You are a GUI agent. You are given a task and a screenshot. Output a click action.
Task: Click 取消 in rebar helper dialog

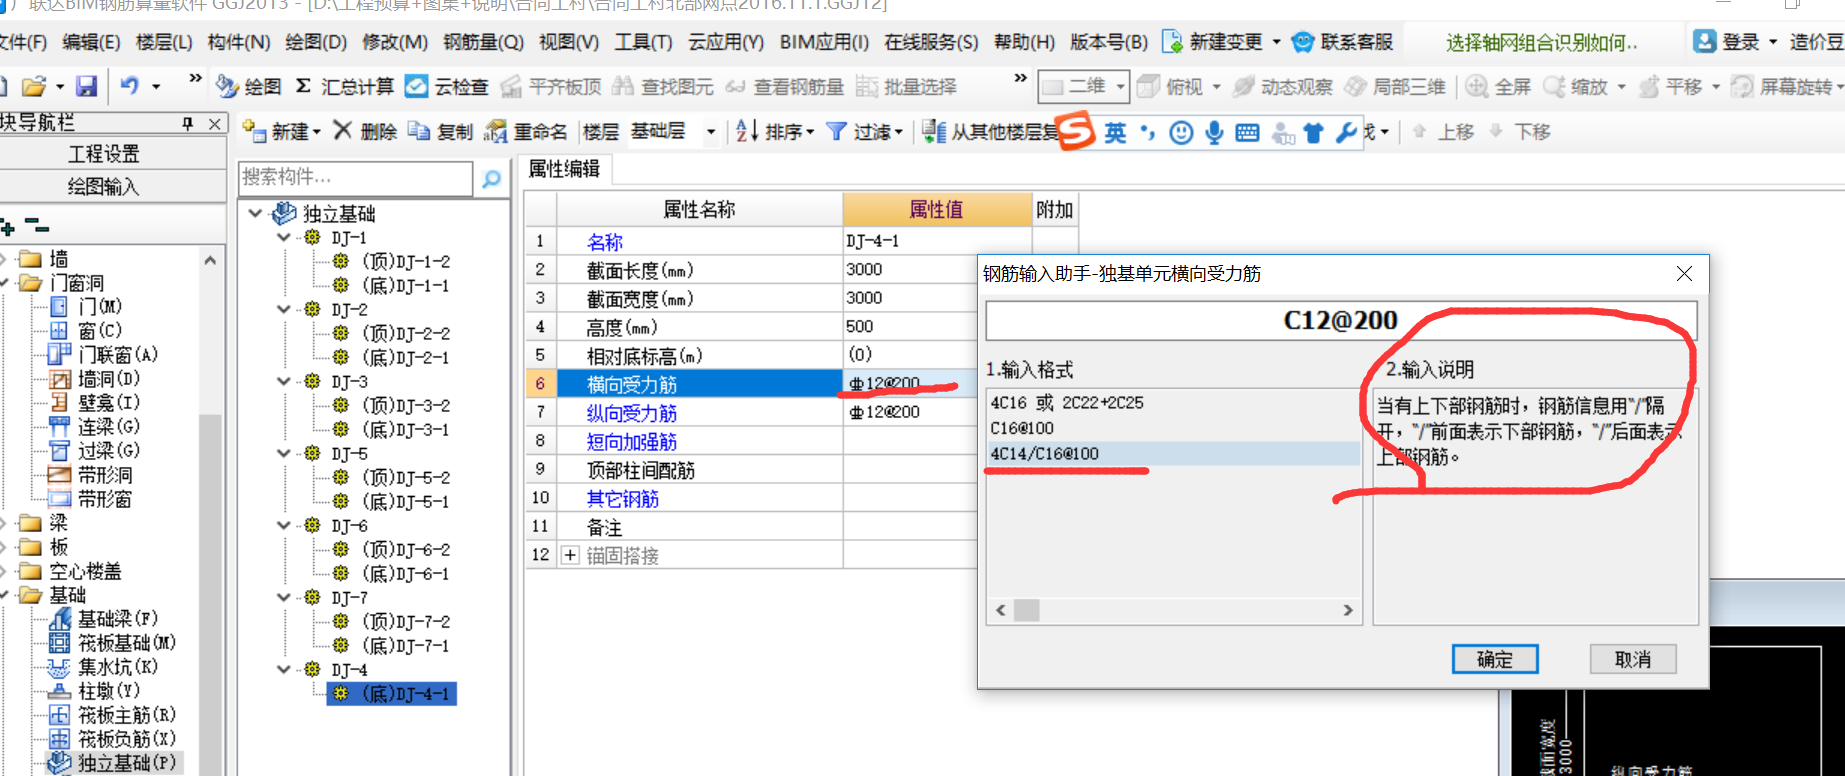pos(1633,659)
